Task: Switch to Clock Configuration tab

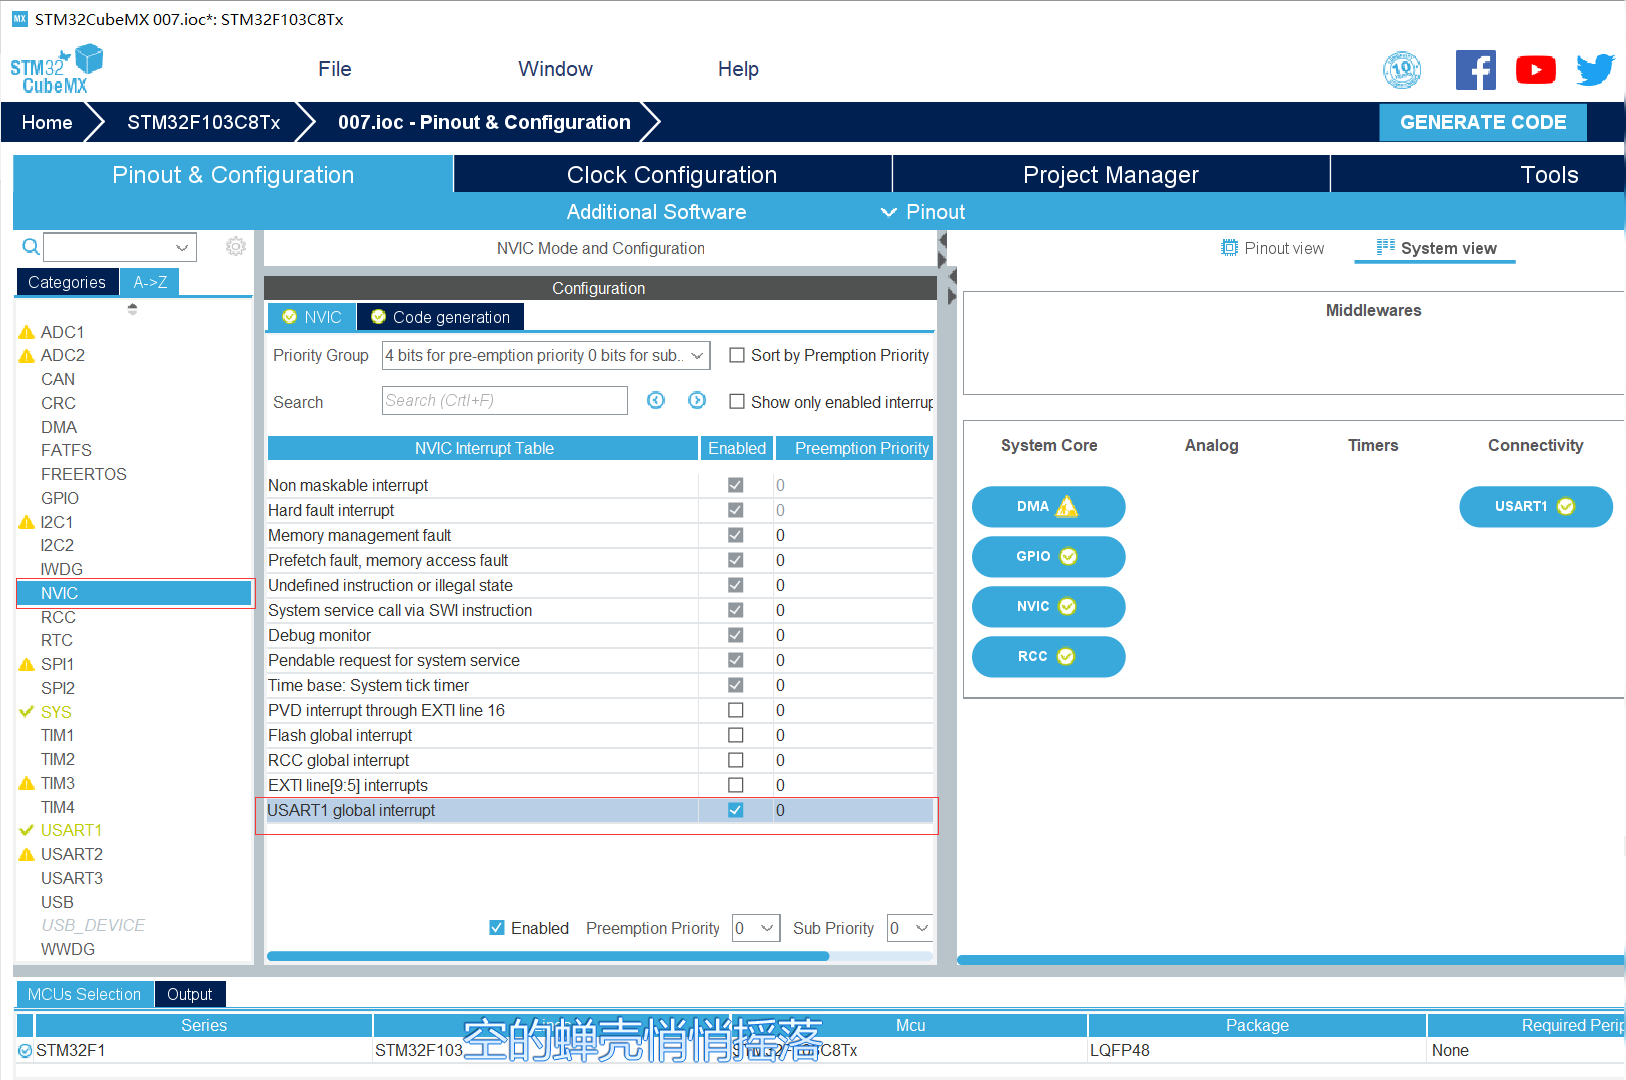Action: 672,174
